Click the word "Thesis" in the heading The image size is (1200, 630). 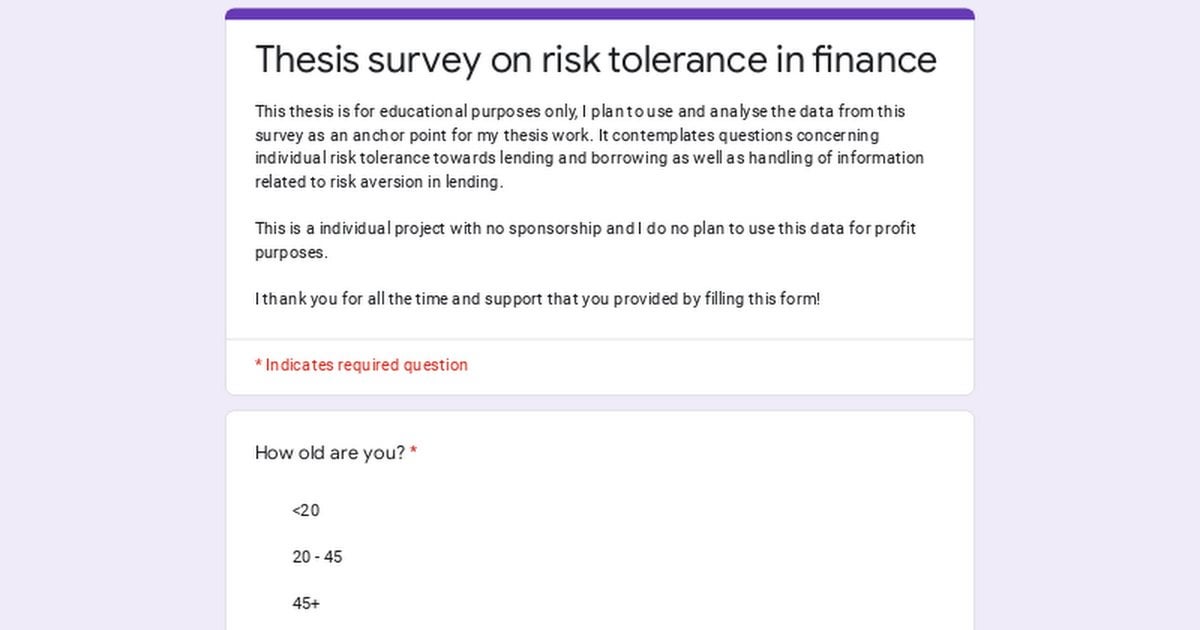306,59
